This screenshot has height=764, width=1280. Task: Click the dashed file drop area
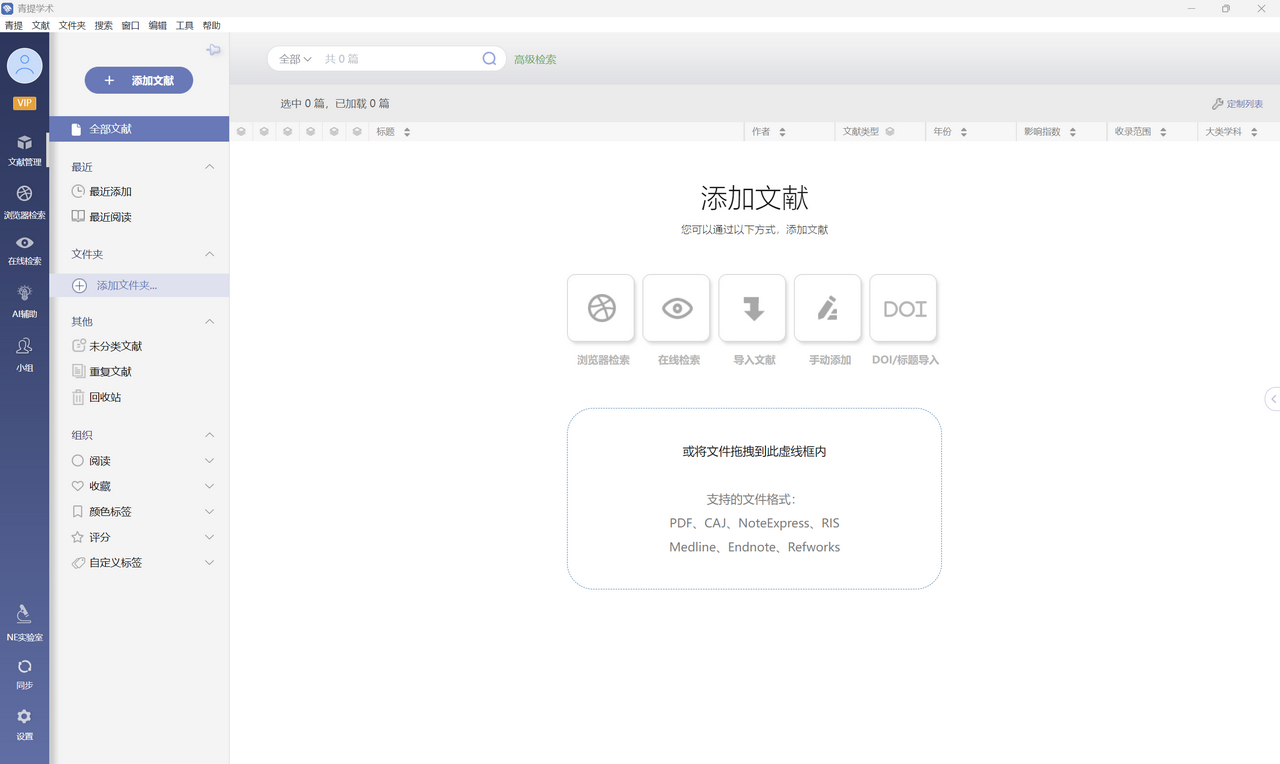tap(754, 498)
